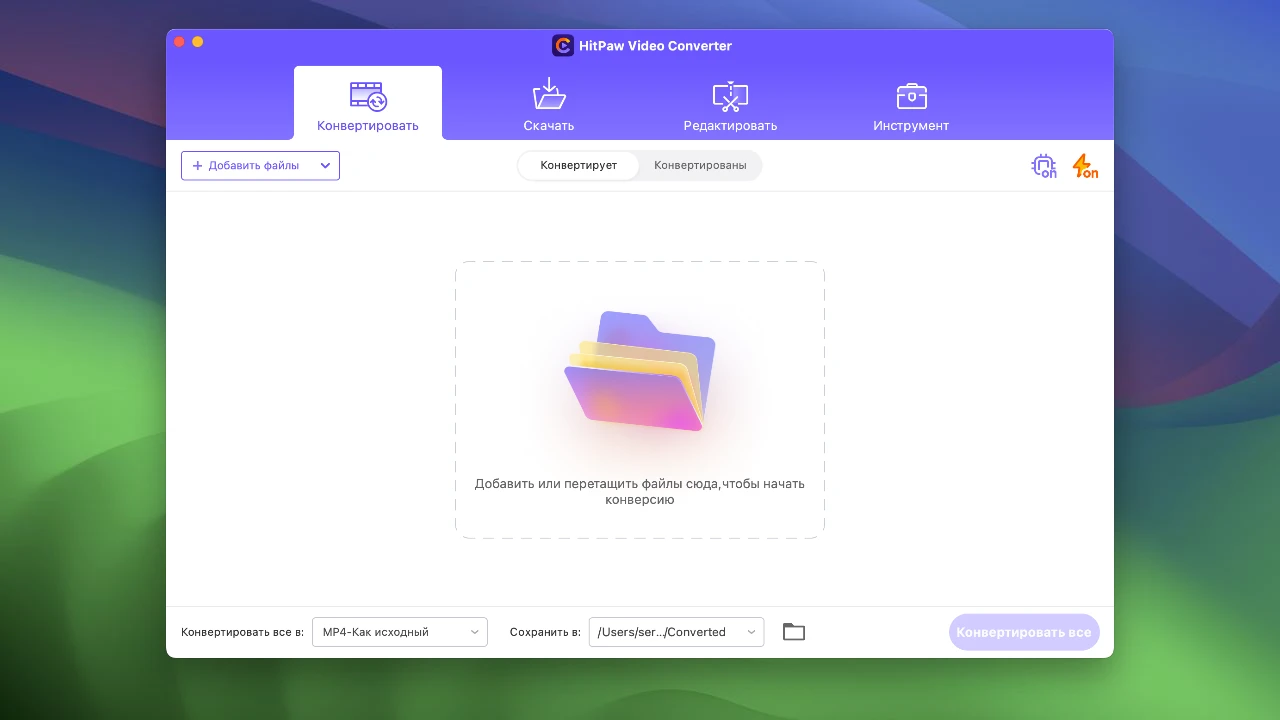Open the save path Converted dropdown

click(x=676, y=632)
